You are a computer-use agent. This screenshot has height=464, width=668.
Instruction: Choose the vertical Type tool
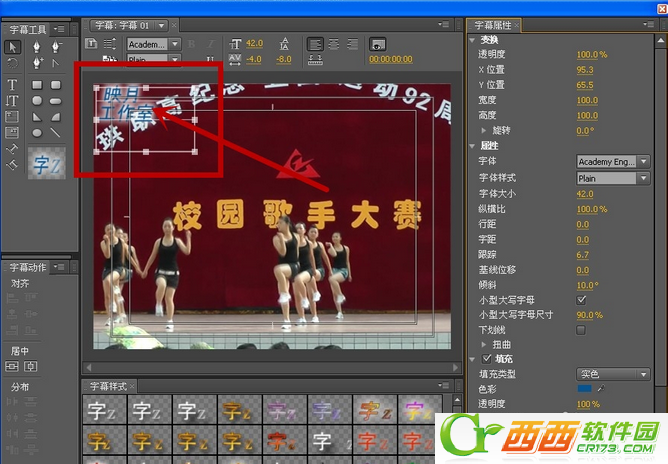coord(13,101)
